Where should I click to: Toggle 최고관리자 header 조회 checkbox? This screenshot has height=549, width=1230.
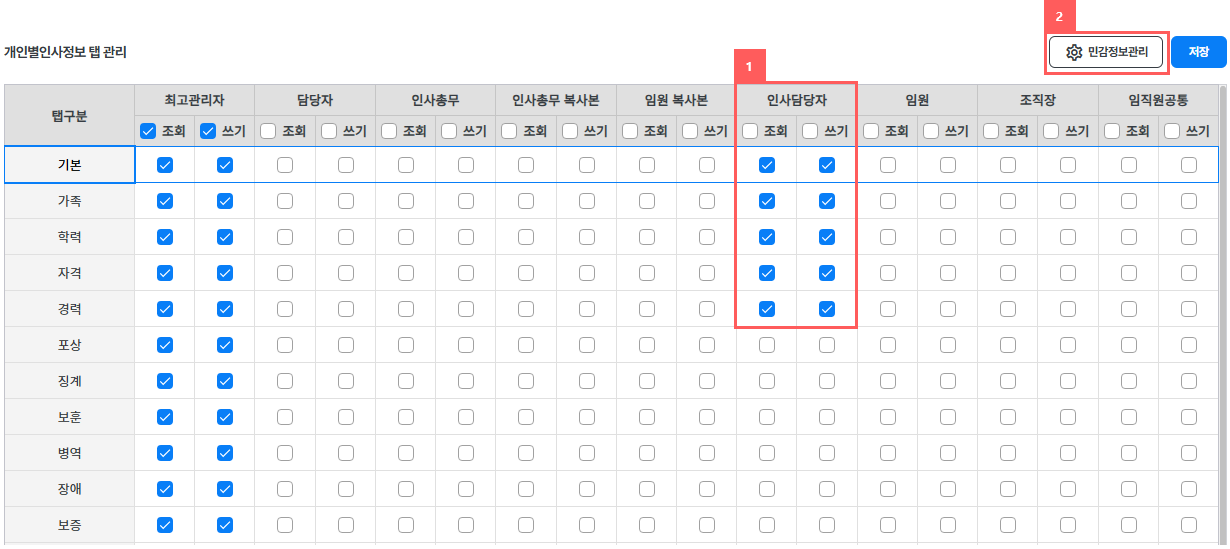tap(148, 130)
